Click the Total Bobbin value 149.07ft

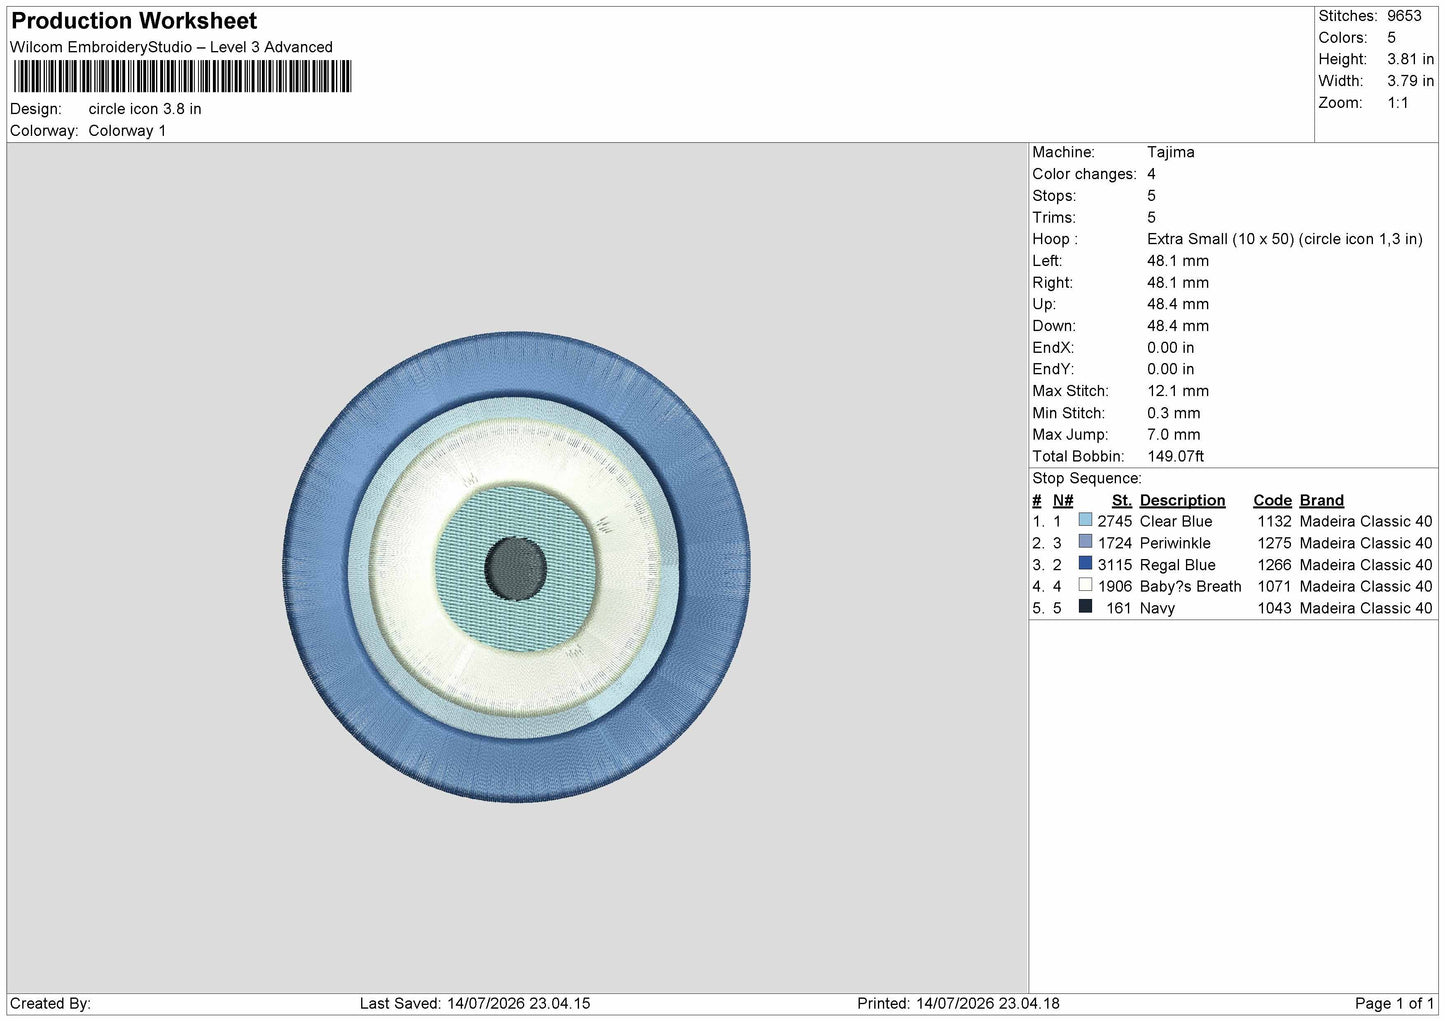point(1176,456)
